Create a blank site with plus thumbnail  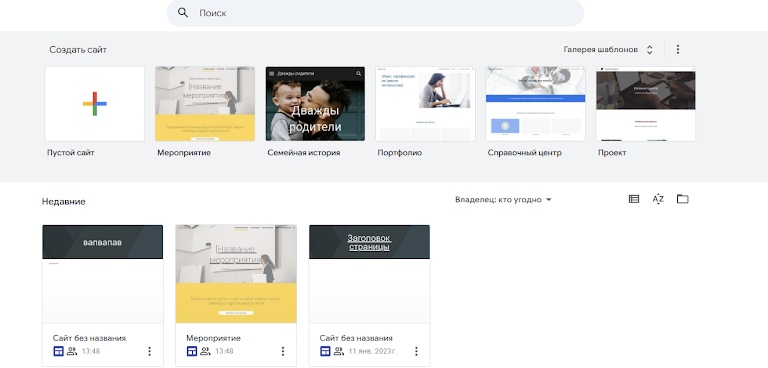coord(95,104)
